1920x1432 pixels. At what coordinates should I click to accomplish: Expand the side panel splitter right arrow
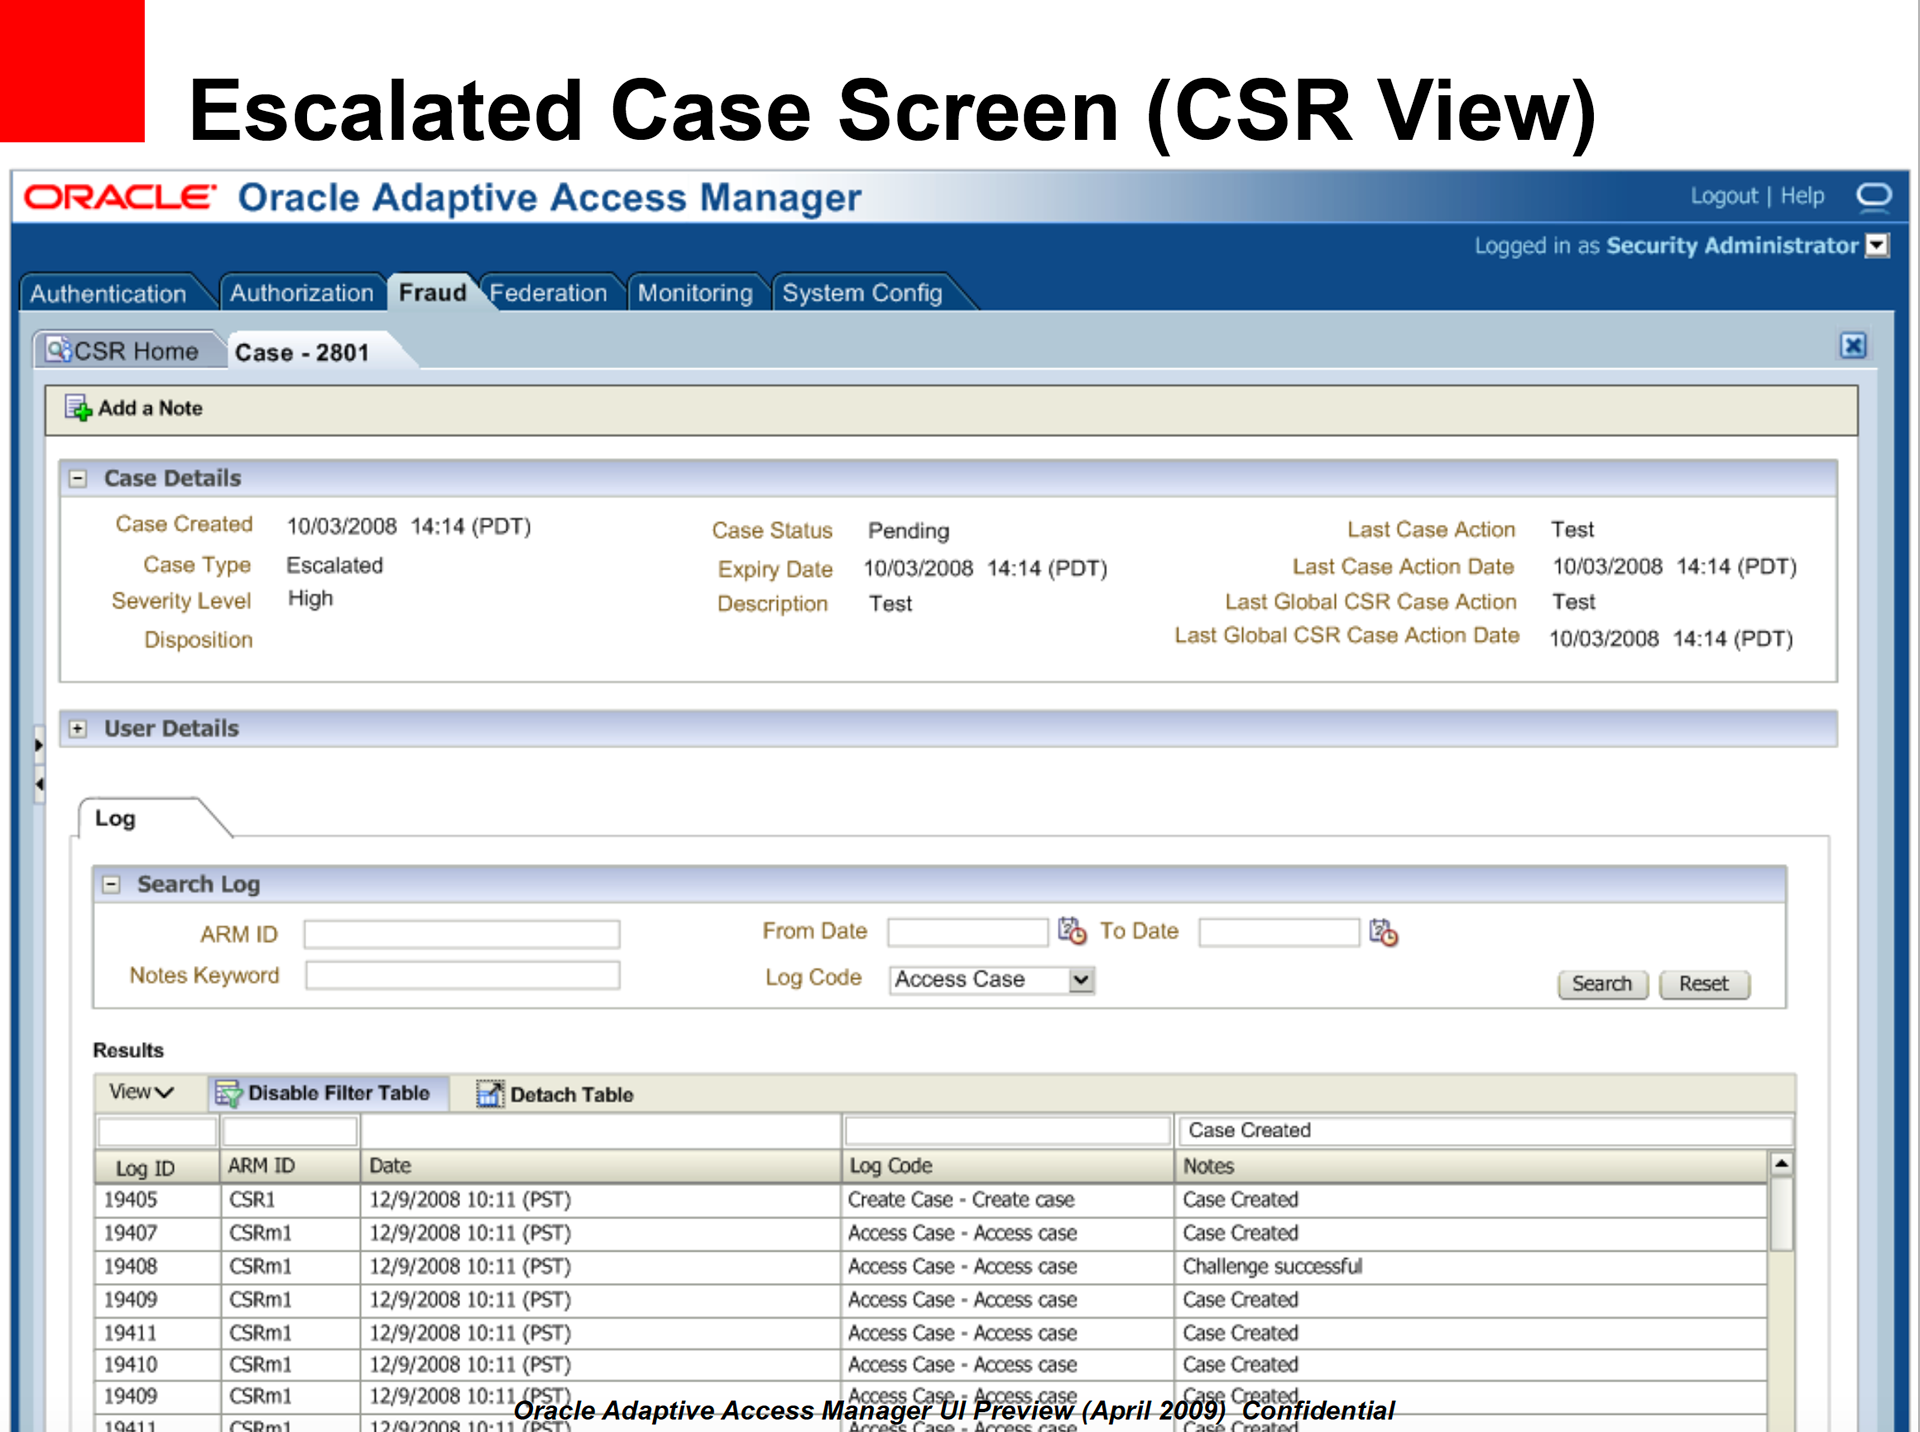coord(39,744)
